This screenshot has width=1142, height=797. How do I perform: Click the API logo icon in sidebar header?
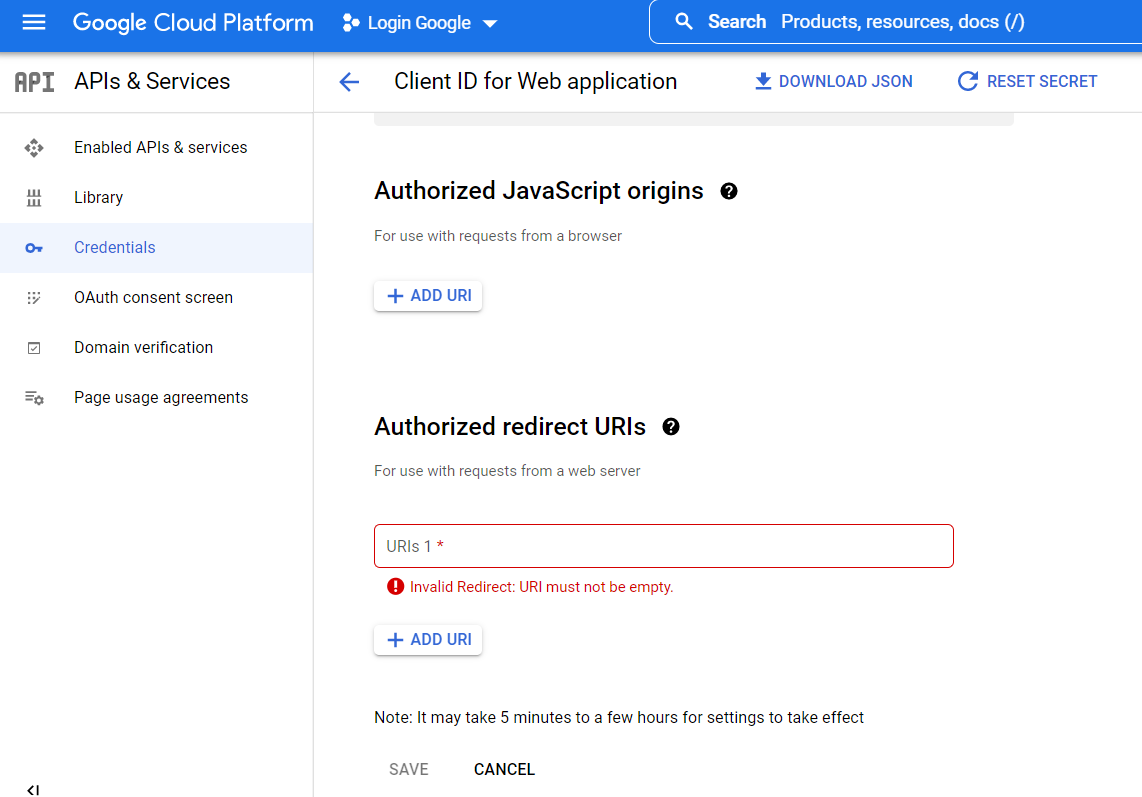[34, 82]
